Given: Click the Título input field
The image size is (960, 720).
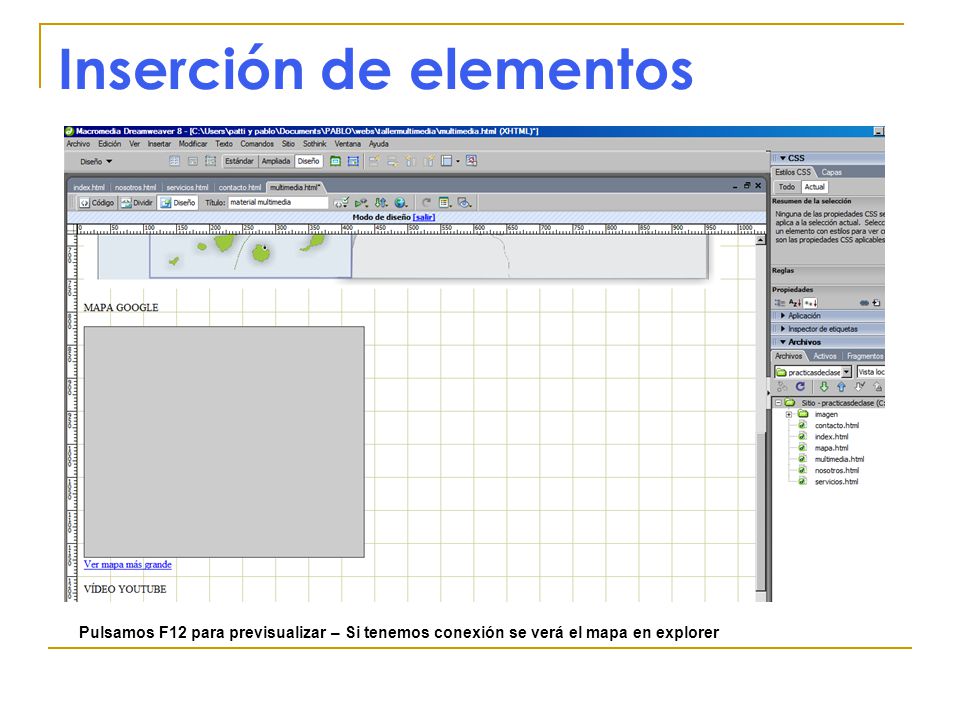Looking at the screenshot, I should click(279, 203).
